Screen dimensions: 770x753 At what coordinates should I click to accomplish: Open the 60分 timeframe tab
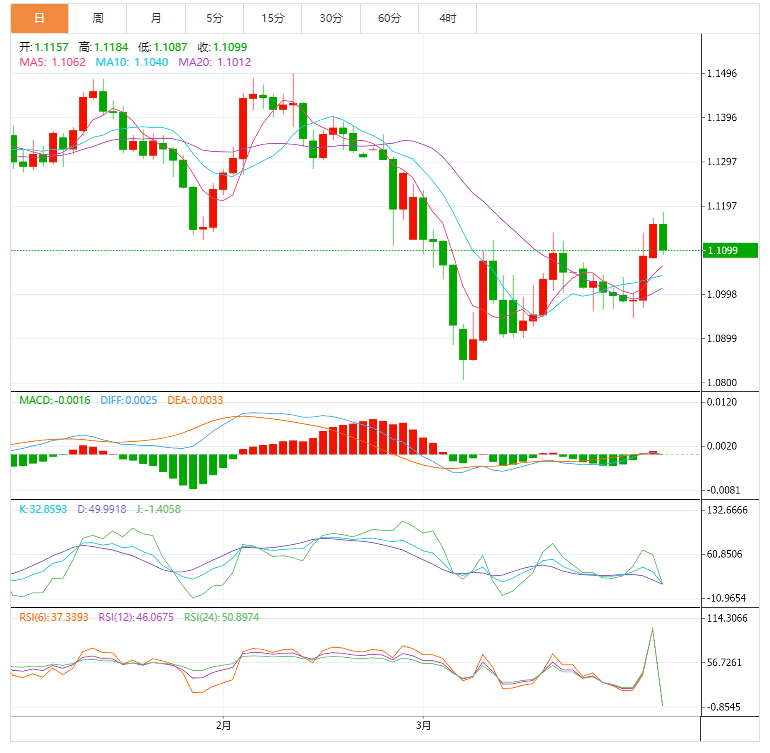tap(389, 19)
